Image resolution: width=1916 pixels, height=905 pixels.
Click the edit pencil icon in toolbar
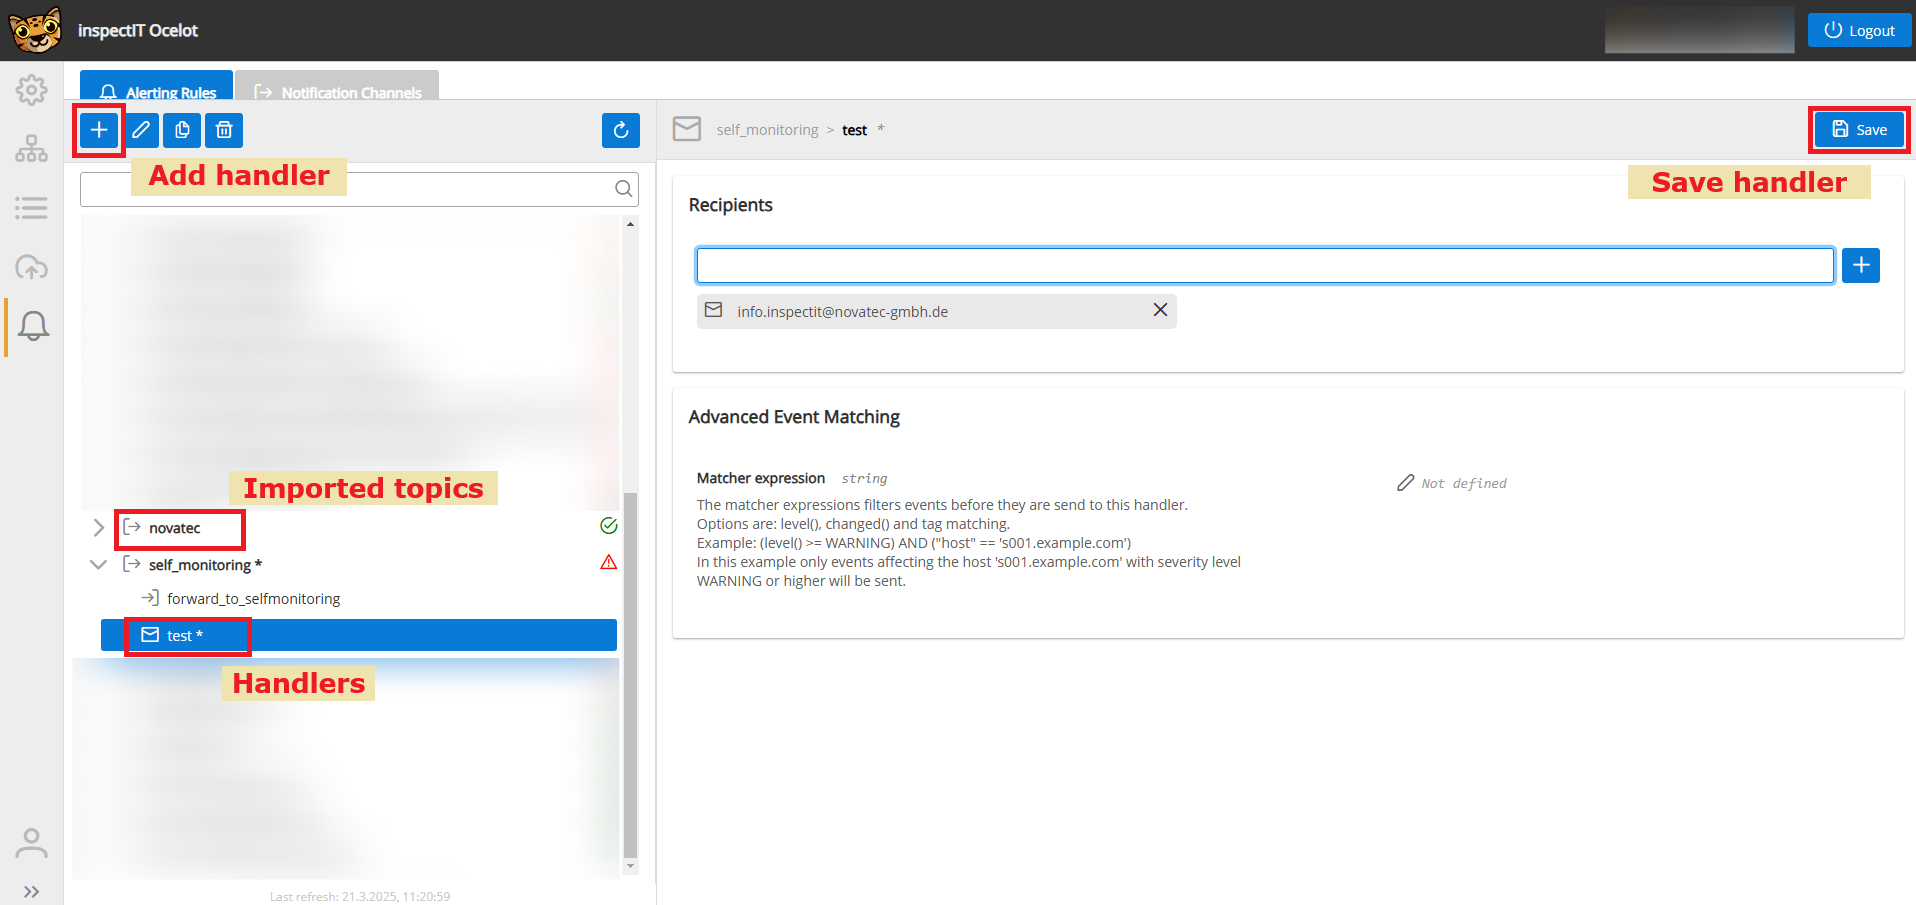(141, 130)
